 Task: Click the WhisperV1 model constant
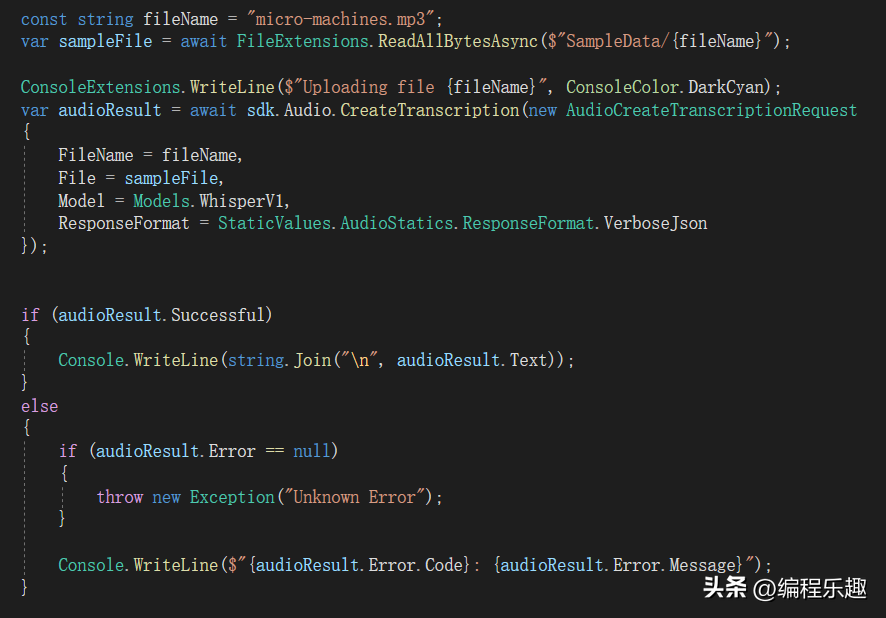click(x=241, y=201)
